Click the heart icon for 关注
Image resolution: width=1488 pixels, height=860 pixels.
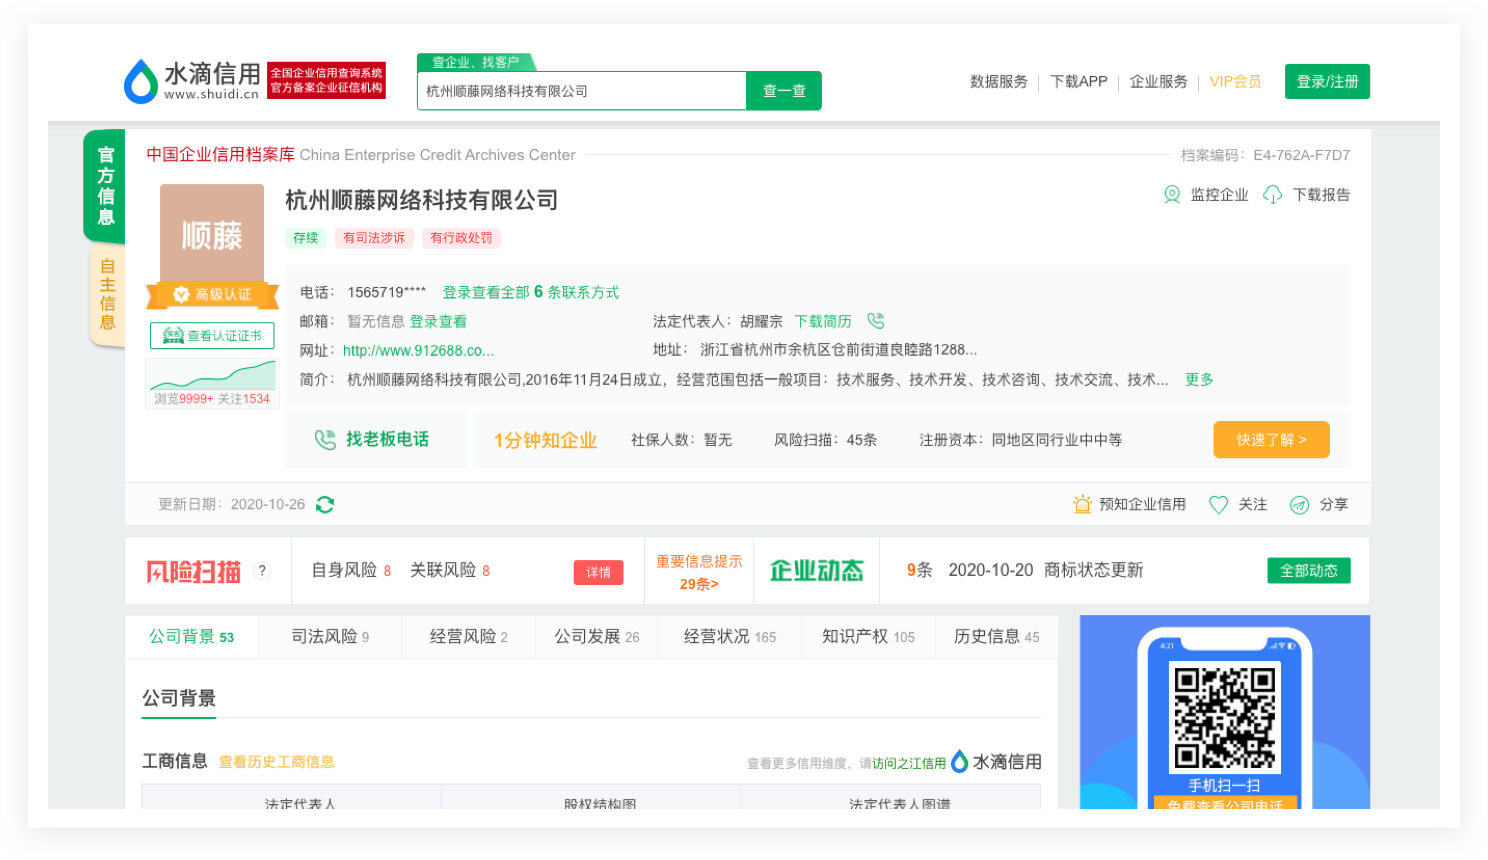[1218, 505]
